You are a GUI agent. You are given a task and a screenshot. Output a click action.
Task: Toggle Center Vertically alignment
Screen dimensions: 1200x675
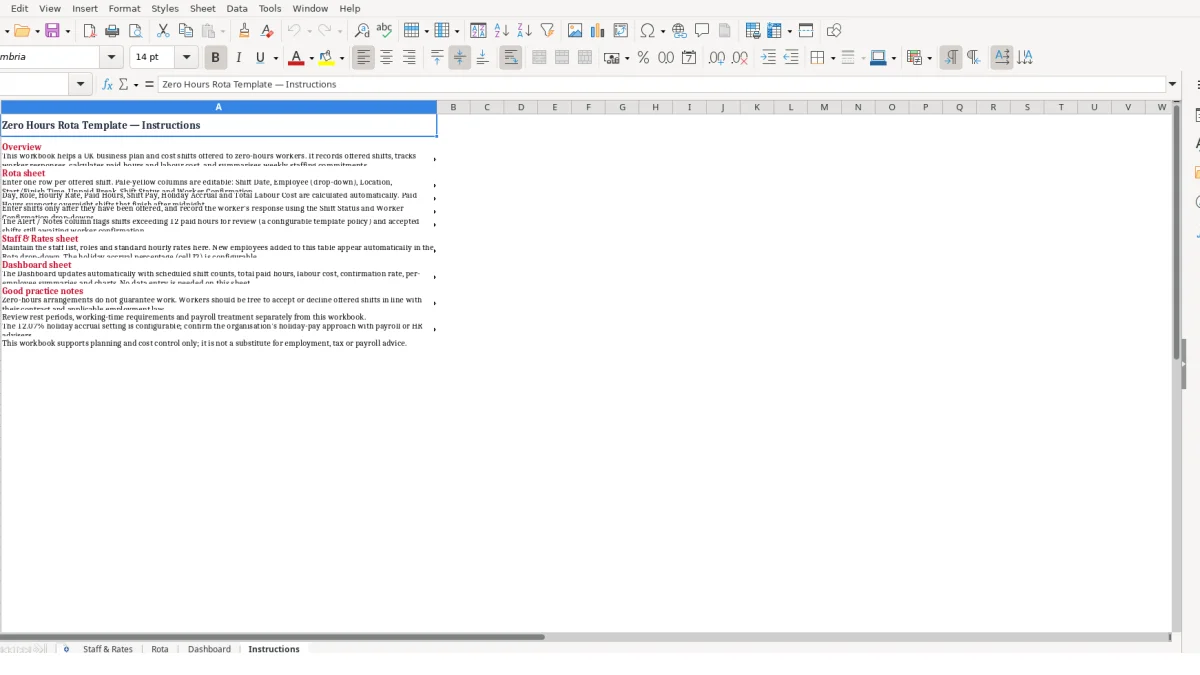pyautogui.click(x=460, y=58)
